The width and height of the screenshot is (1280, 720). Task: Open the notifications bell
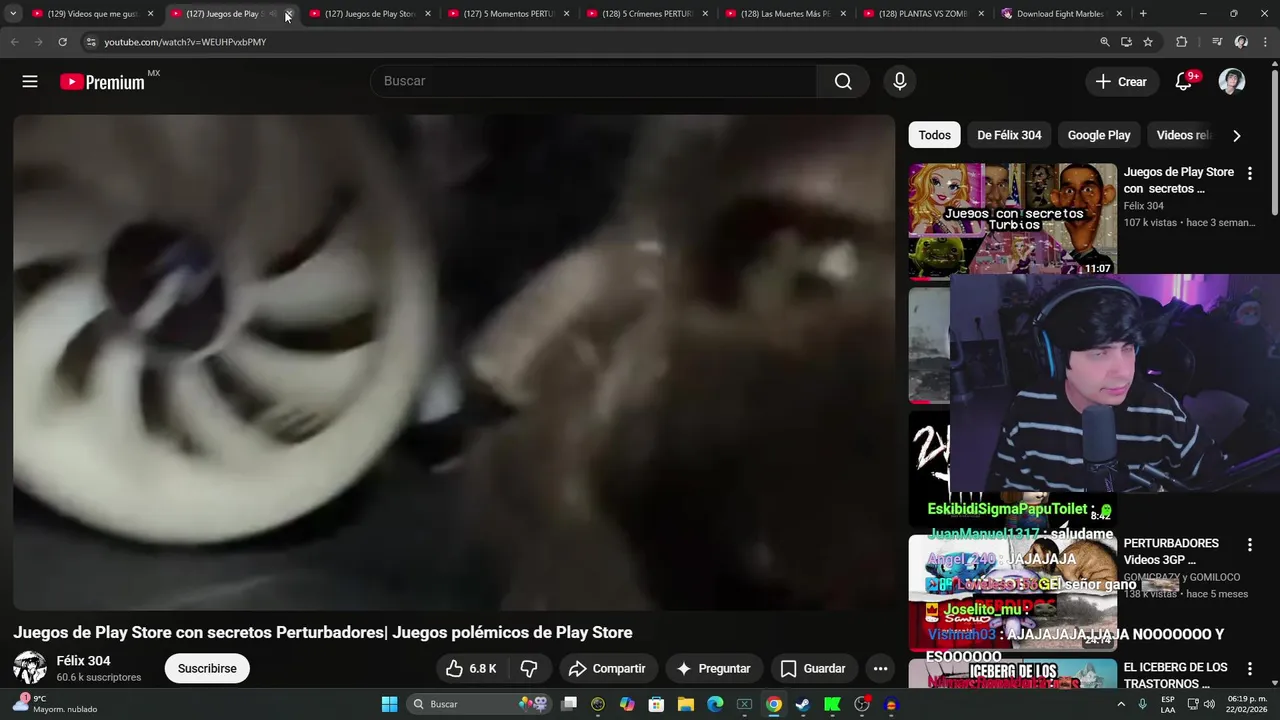1184,82
